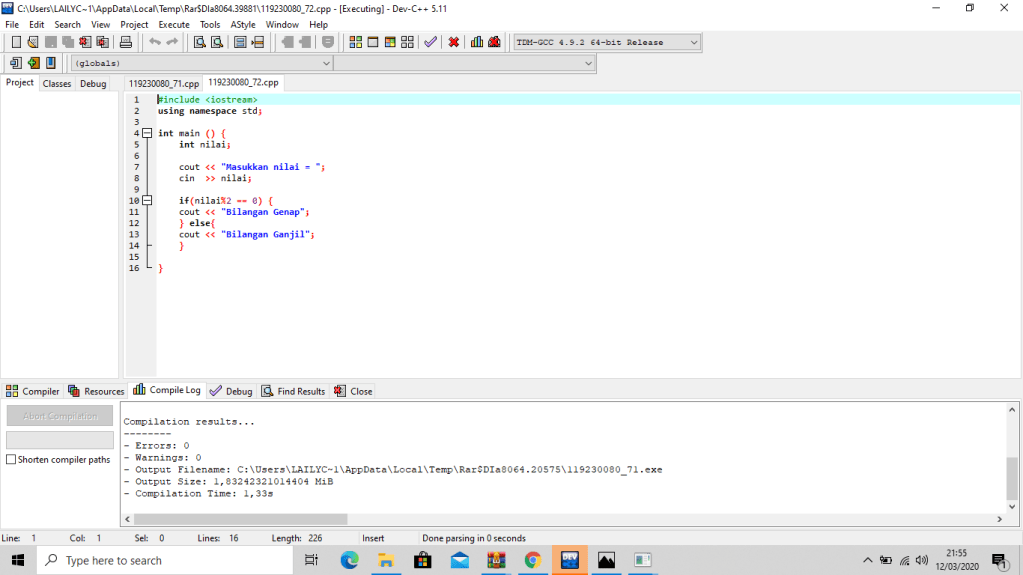The height and width of the screenshot is (575, 1023).
Task: Collapse the main function fold at line 4
Action: tap(146, 133)
